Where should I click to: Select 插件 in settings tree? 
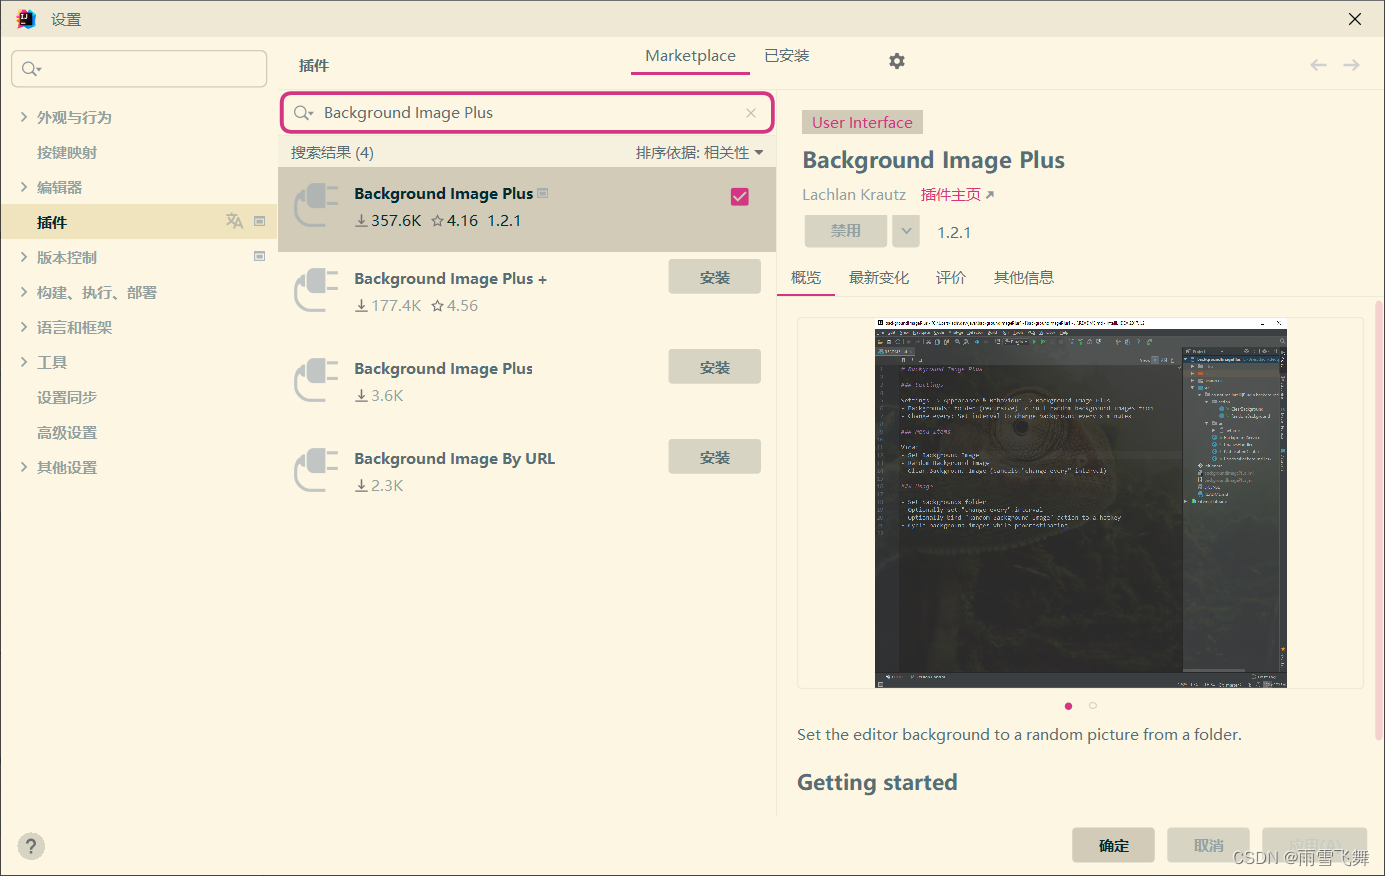coord(138,222)
